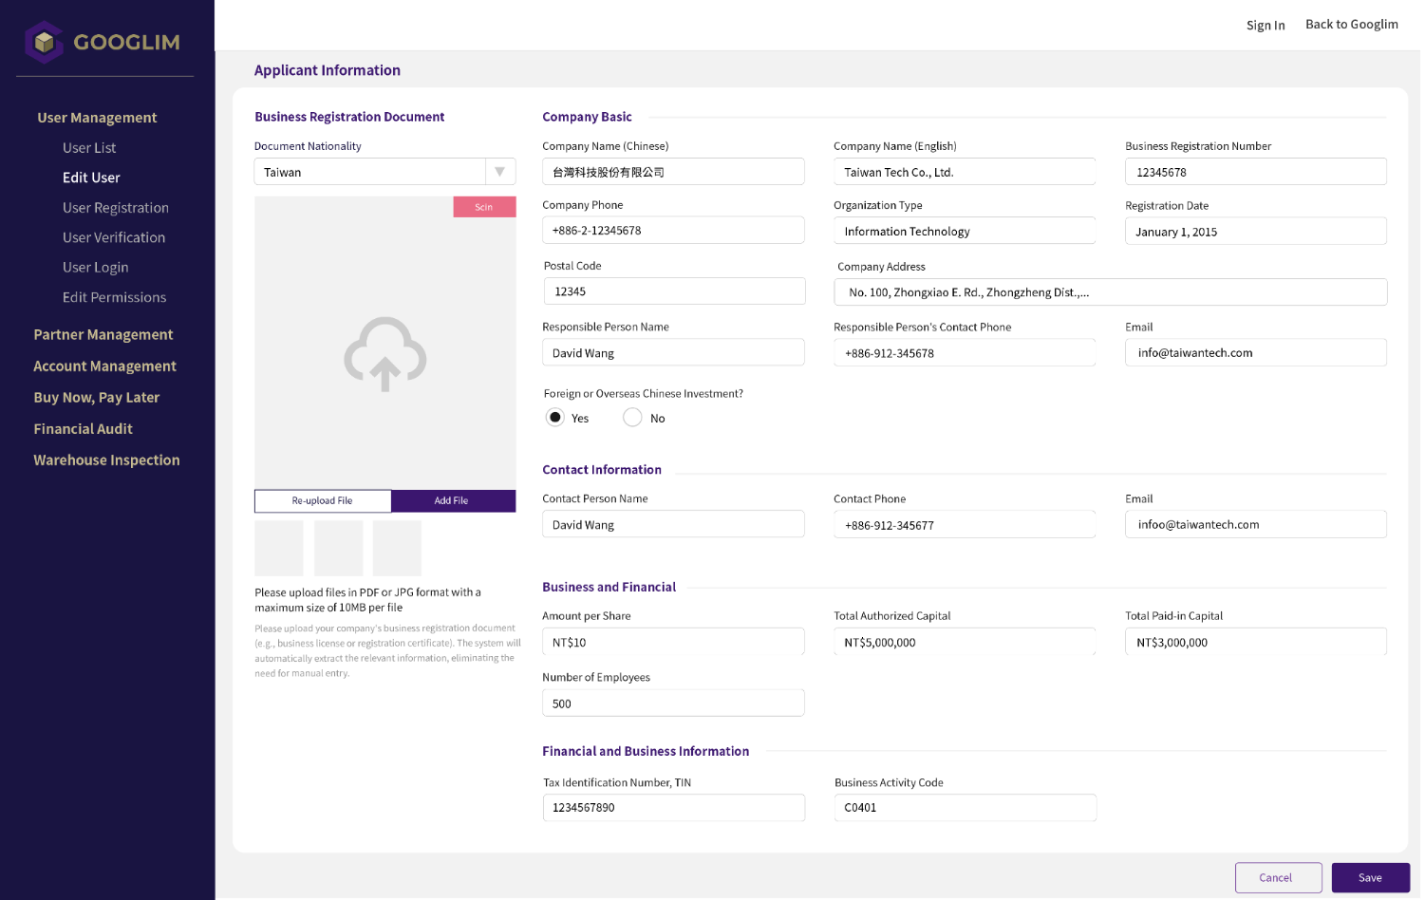Go to Financial Audit

click(83, 428)
